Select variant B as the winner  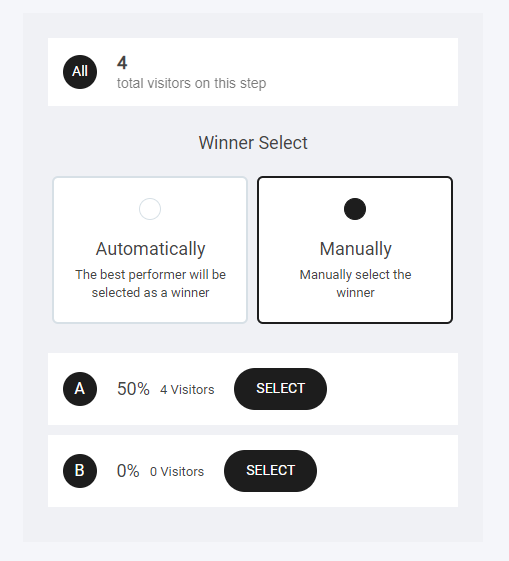tap(270, 471)
